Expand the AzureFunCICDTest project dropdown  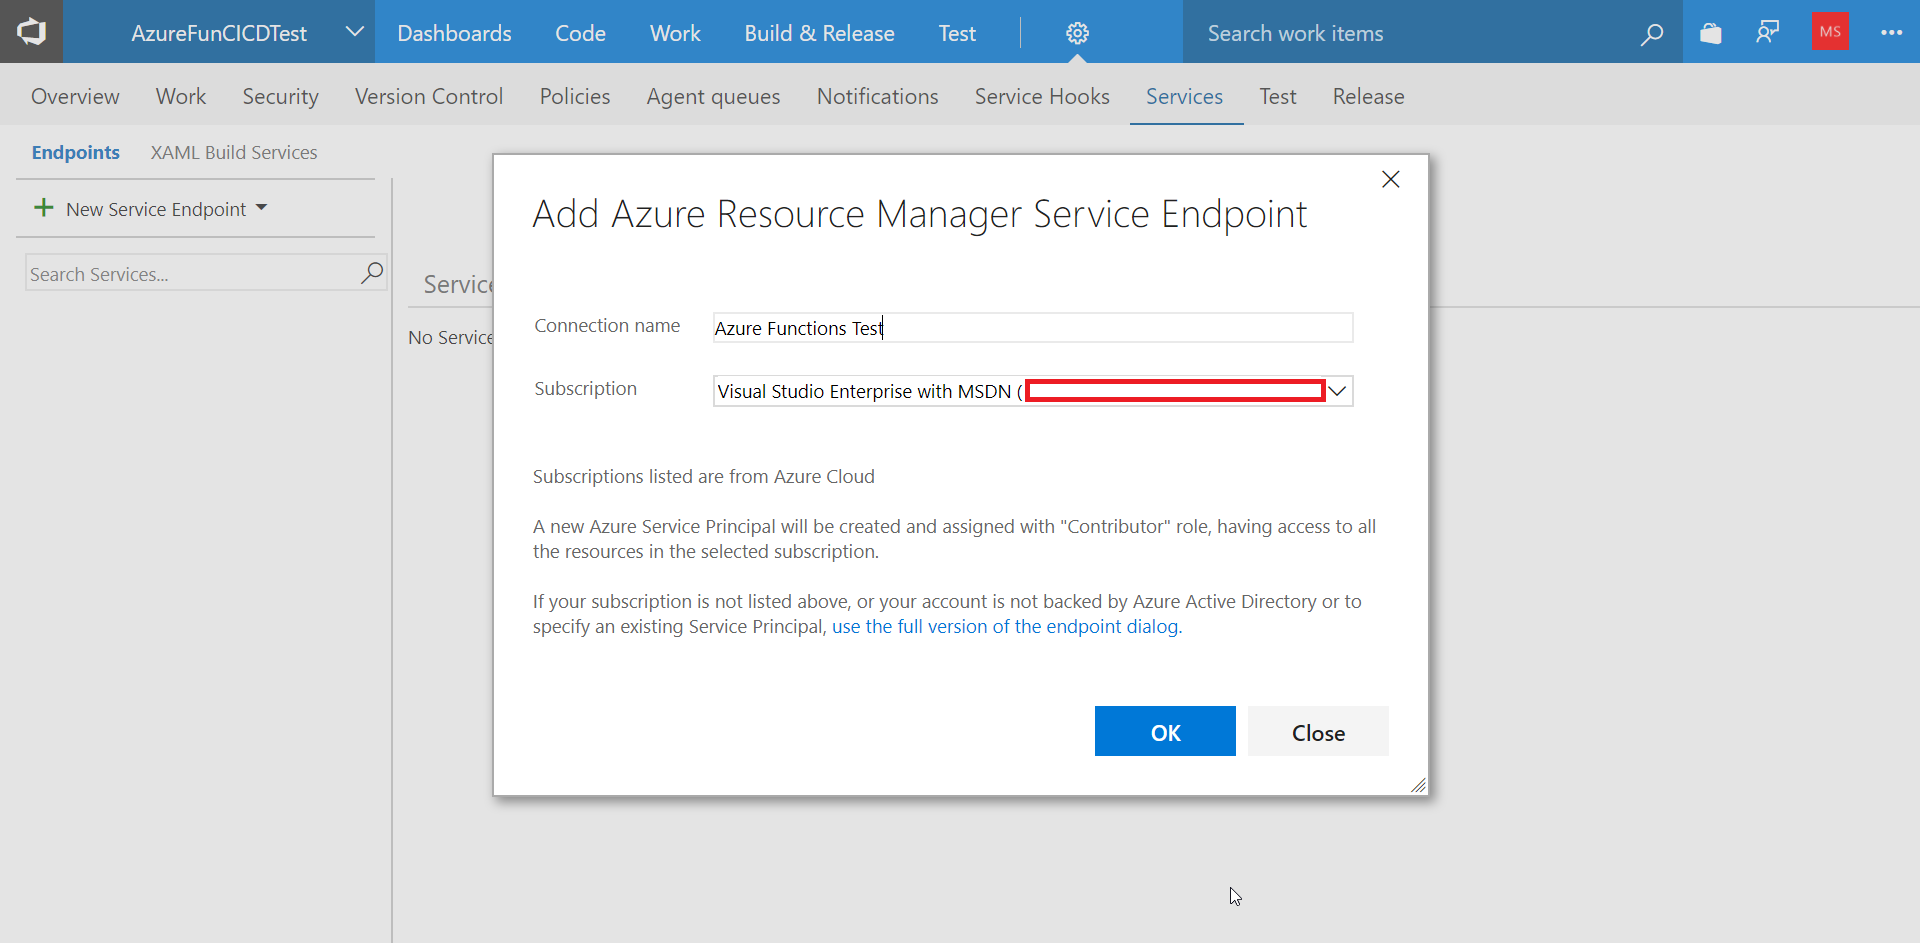point(354,32)
